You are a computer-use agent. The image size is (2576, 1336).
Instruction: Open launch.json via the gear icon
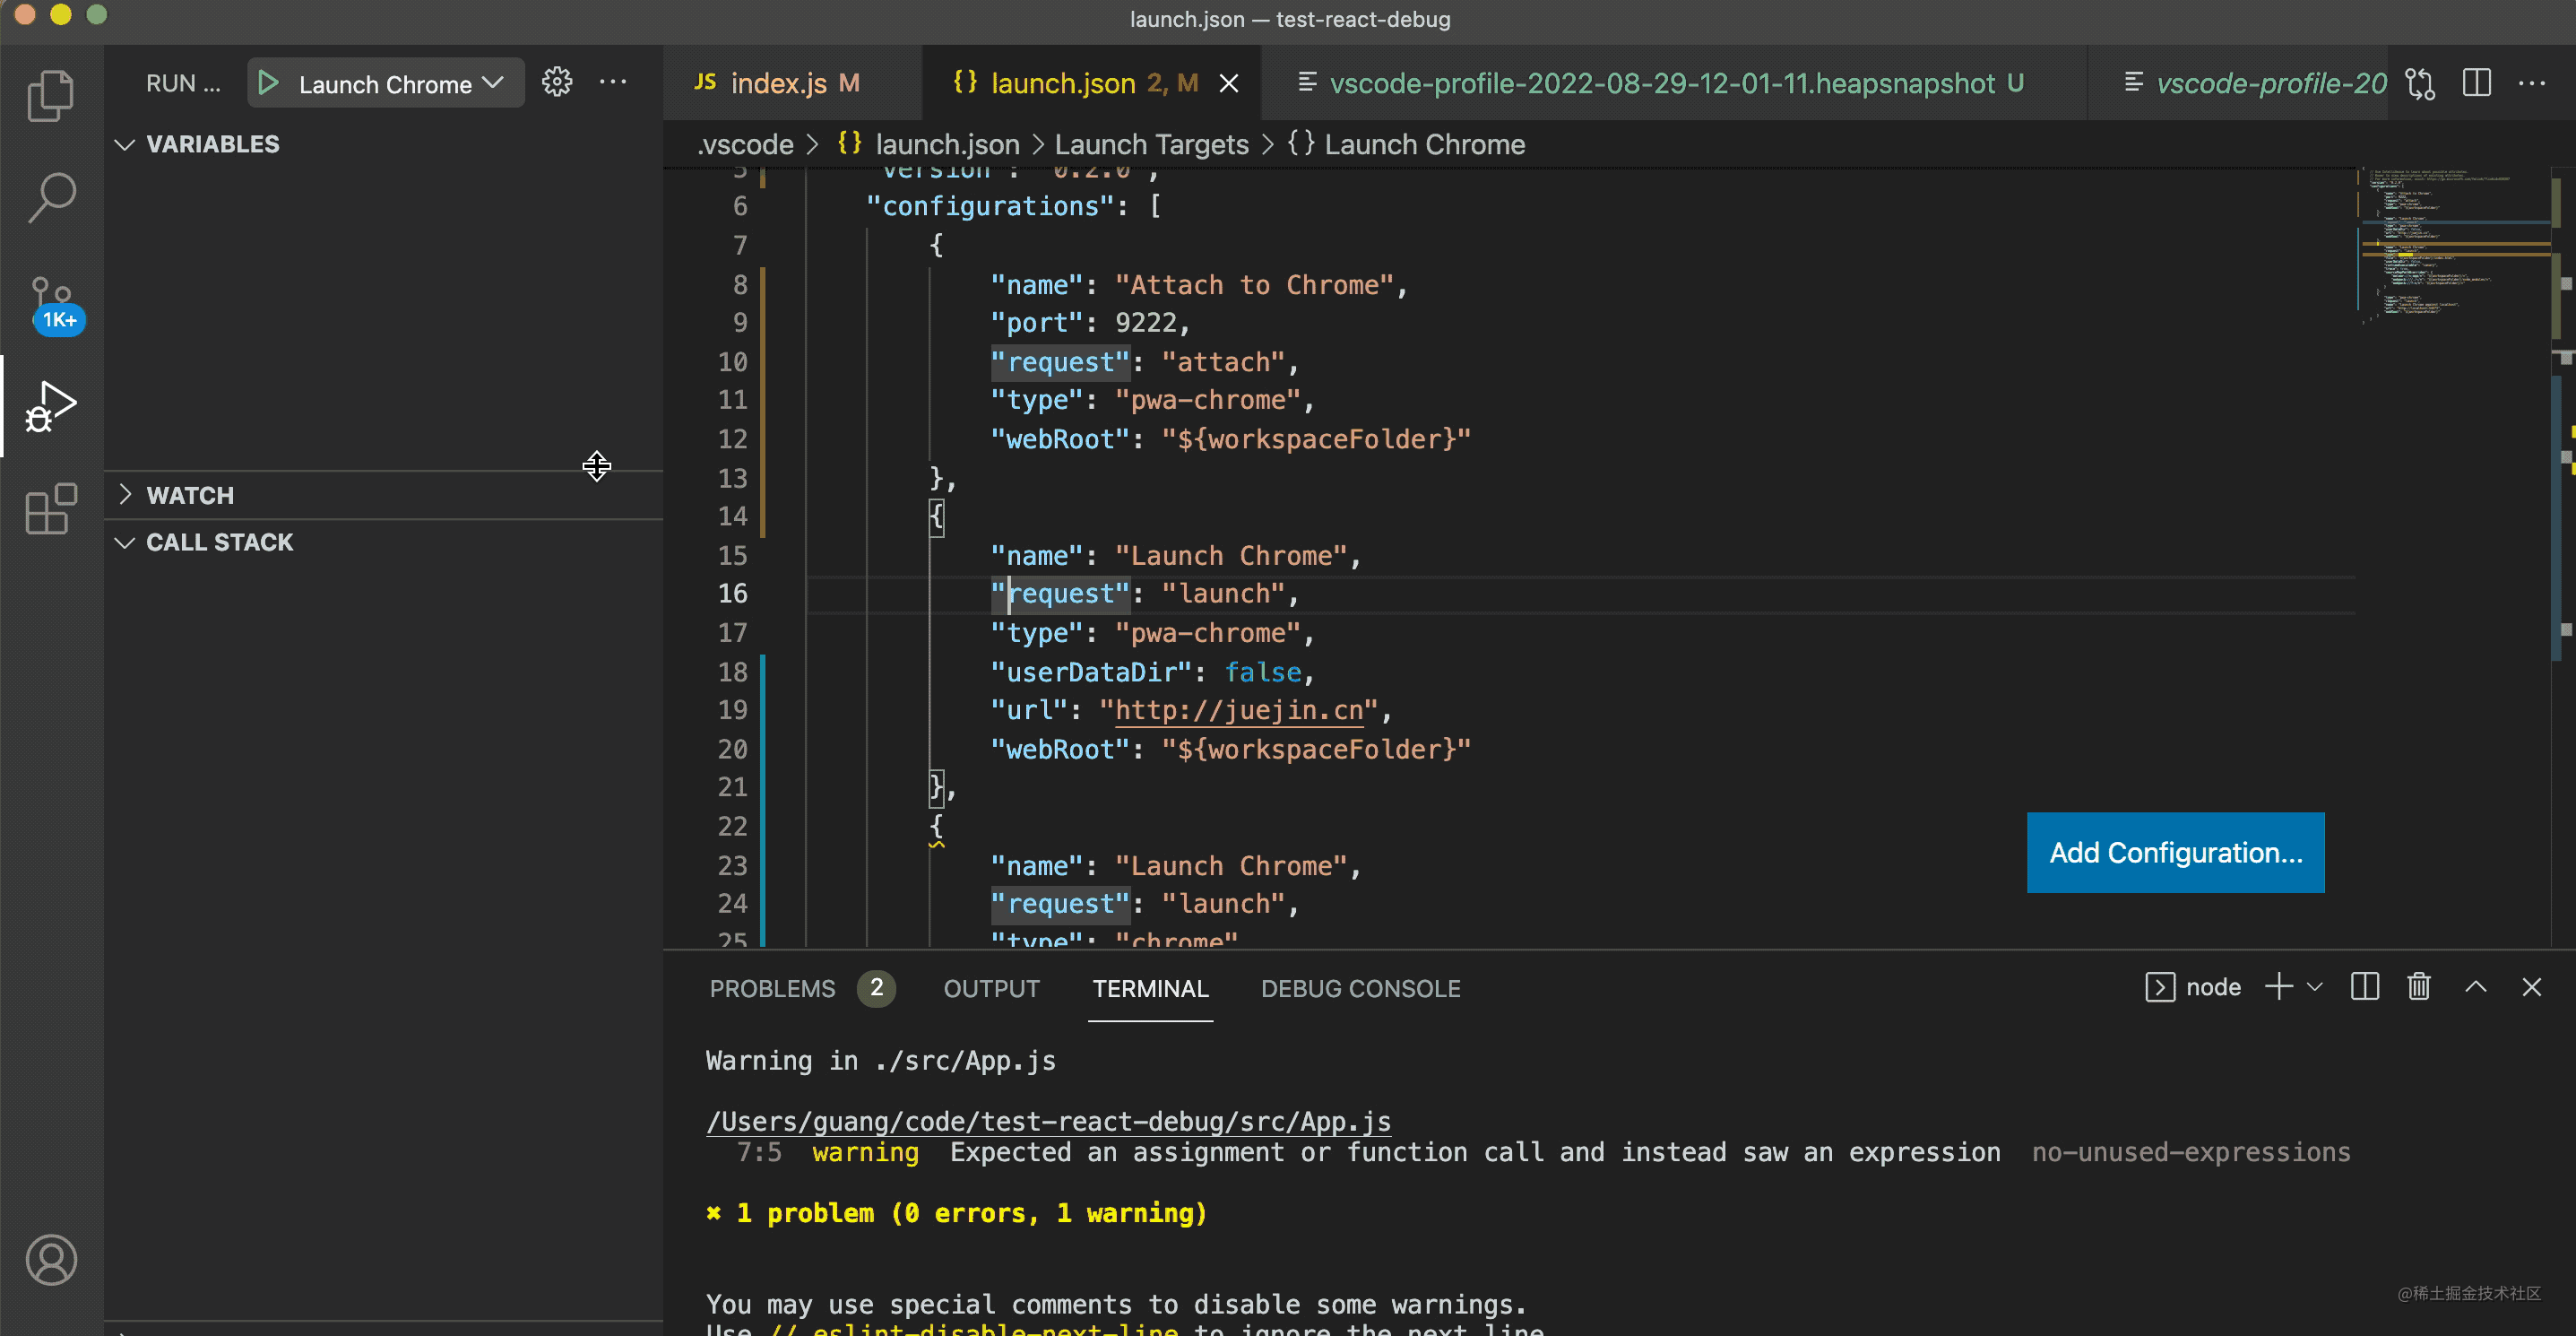(557, 82)
